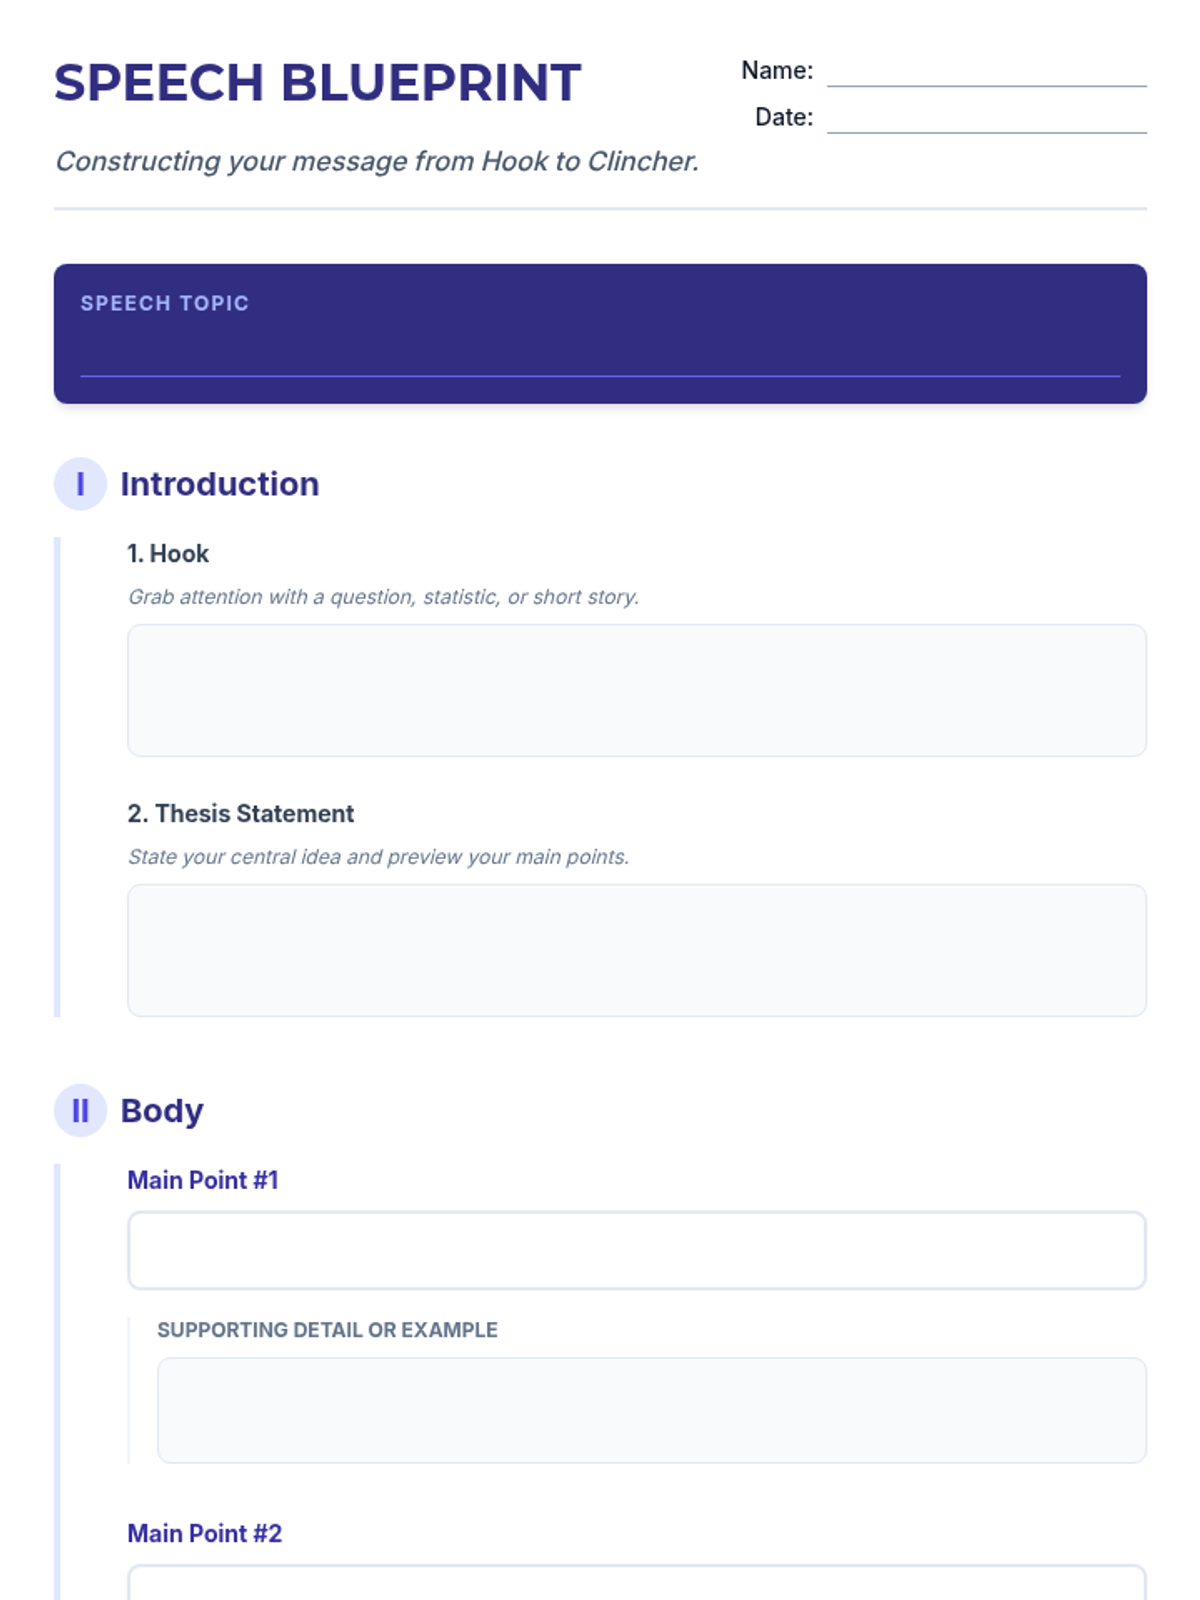The width and height of the screenshot is (1200, 1600).
Task: Click the Main Point #2 label
Action: tap(205, 1534)
